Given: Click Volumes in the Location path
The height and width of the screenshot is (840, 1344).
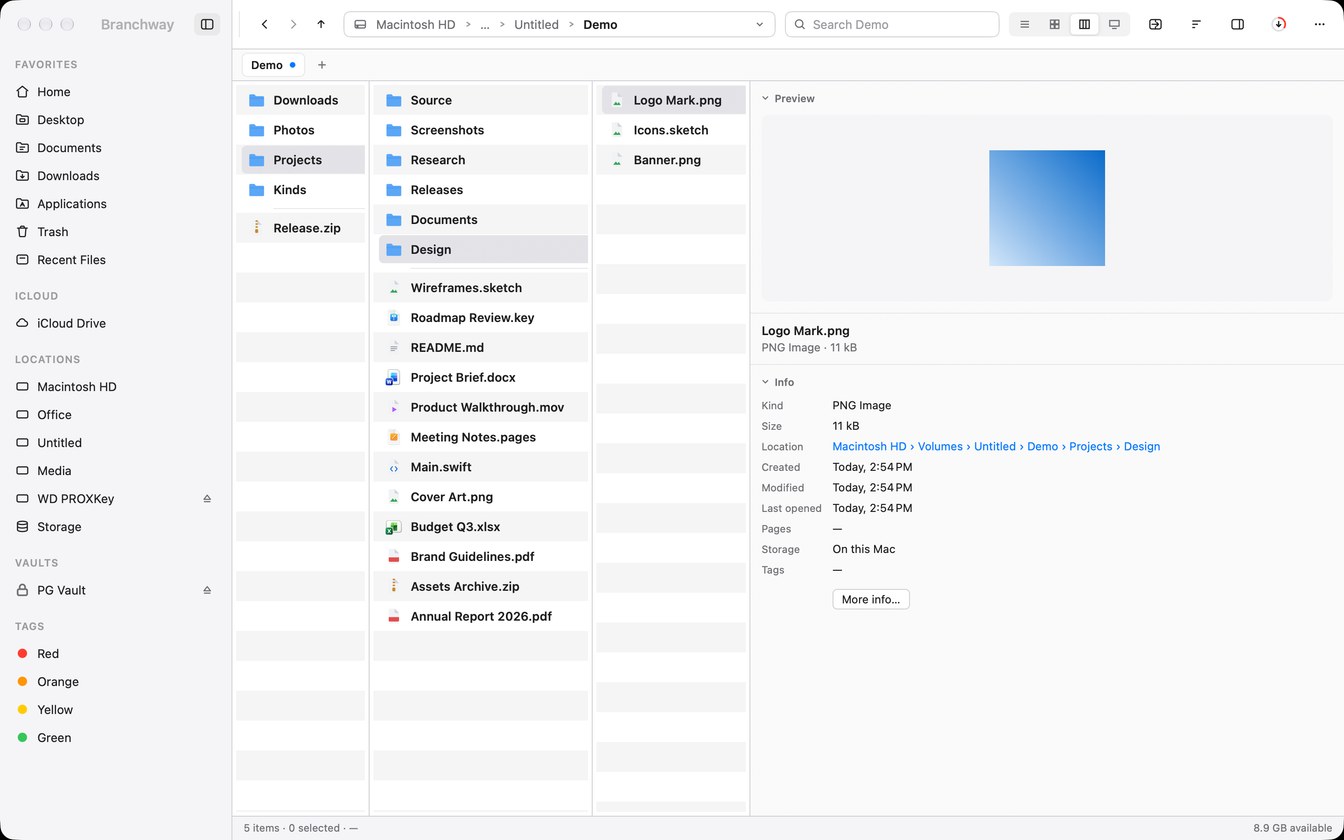Looking at the screenshot, I should pos(940,447).
